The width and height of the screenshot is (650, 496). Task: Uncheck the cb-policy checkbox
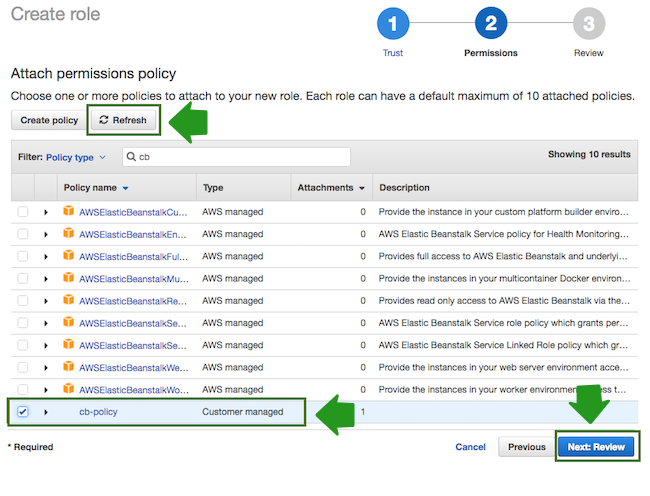pyautogui.click(x=23, y=411)
